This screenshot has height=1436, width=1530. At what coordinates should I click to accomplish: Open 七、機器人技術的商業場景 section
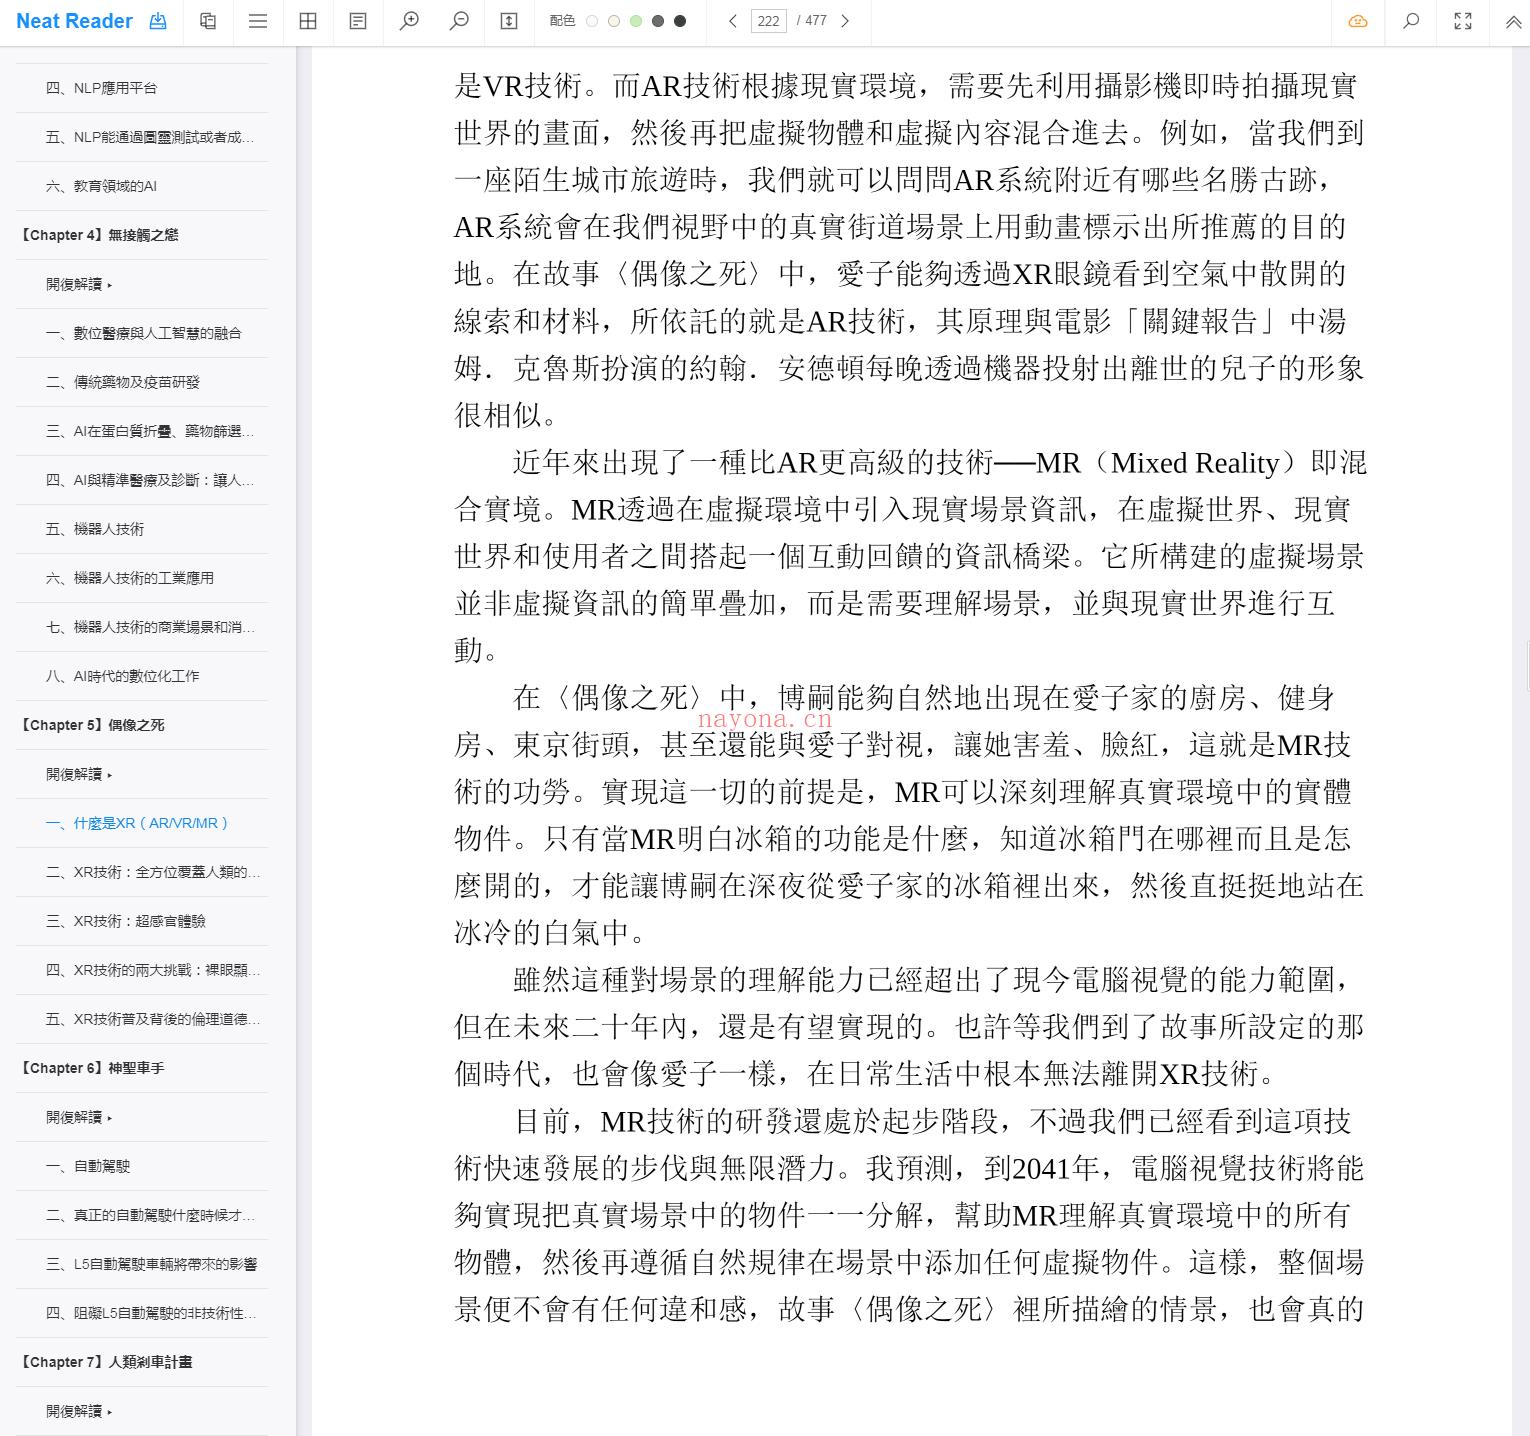150,627
